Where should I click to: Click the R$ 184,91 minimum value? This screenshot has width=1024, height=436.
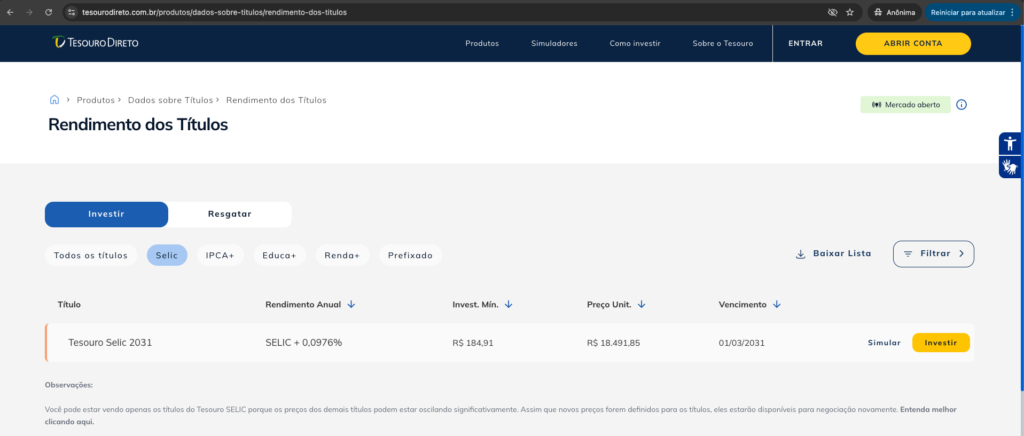pos(473,343)
